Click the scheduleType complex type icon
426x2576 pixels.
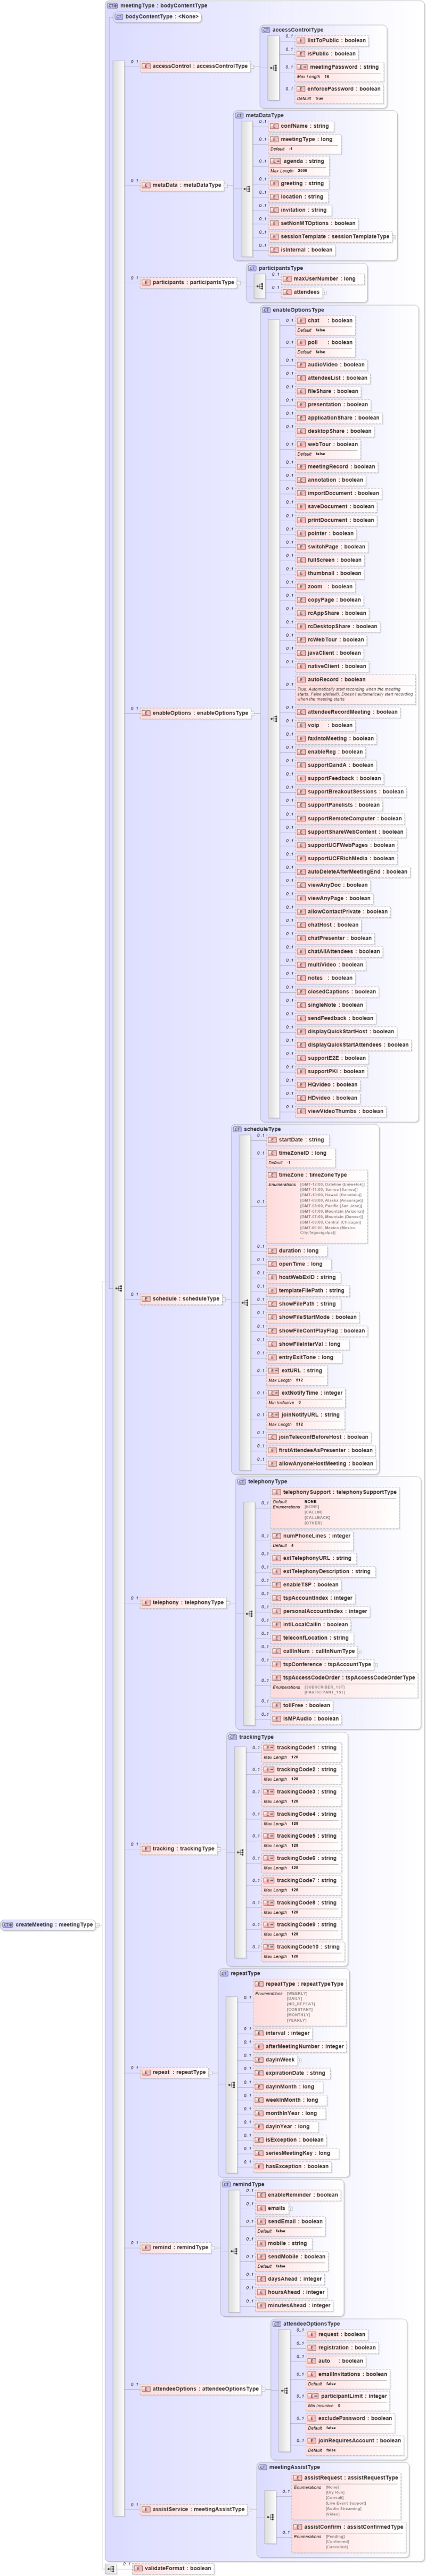click(237, 1129)
